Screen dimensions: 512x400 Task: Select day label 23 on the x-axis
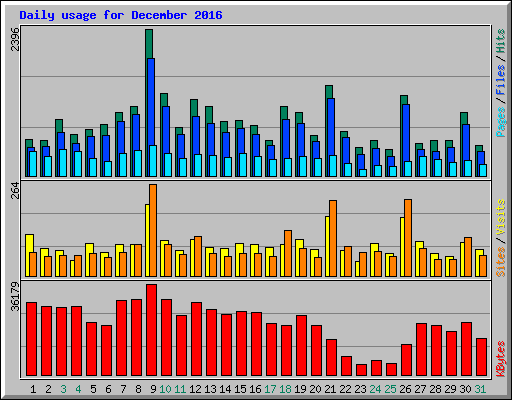pyautogui.click(x=360, y=389)
